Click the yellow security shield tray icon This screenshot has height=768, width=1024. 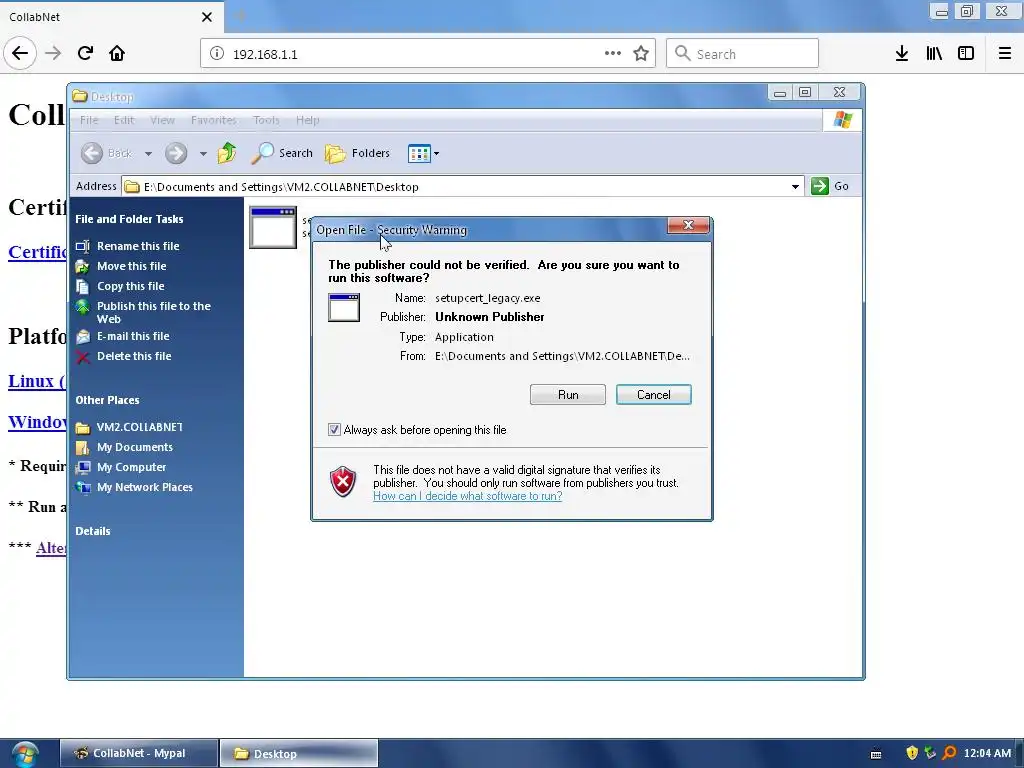(912, 753)
